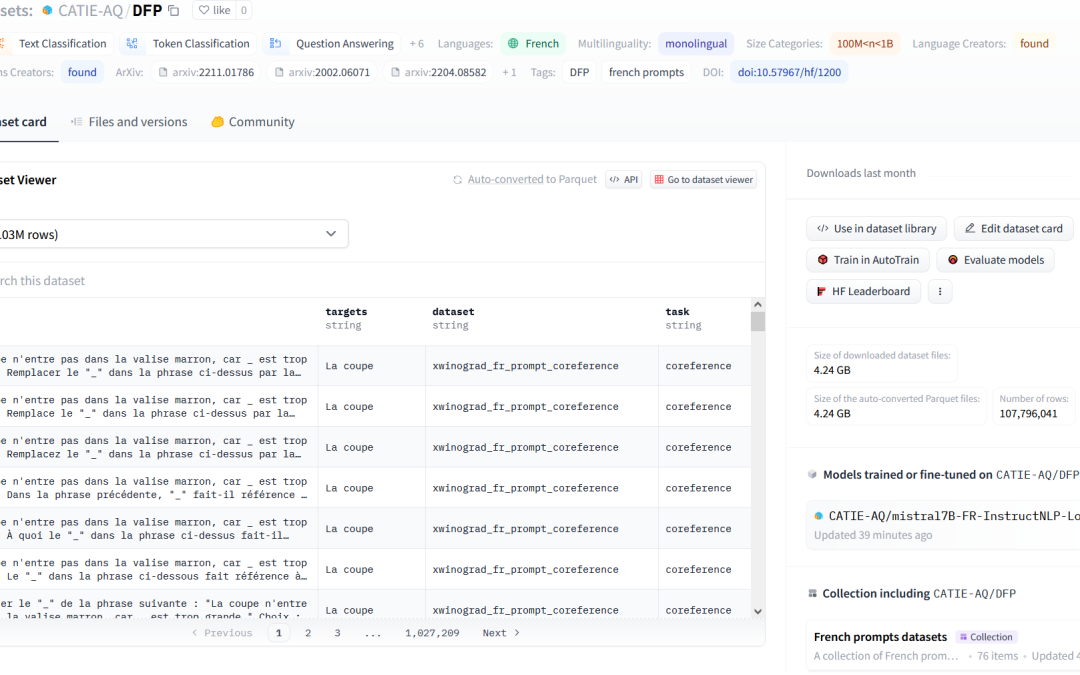Switch to Files and versions tab
This screenshot has width=1080, height=675.
[x=129, y=122]
